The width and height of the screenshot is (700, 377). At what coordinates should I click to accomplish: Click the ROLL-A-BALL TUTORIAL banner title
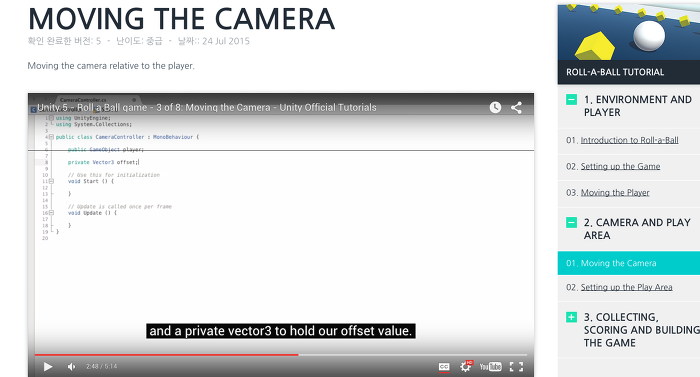(615, 72)
